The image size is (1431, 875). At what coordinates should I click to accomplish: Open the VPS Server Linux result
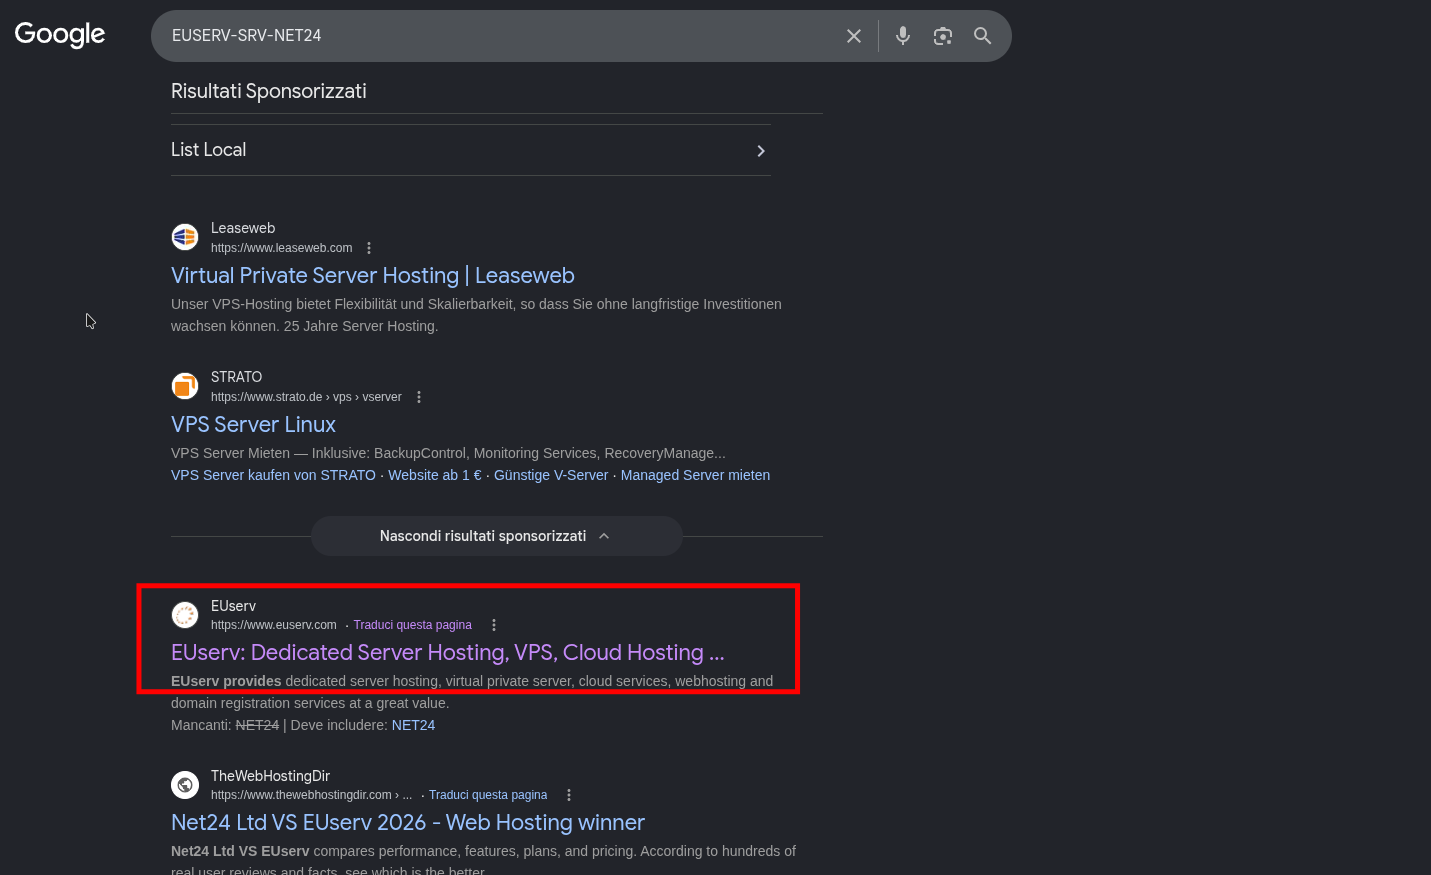(x=253, y=425)
